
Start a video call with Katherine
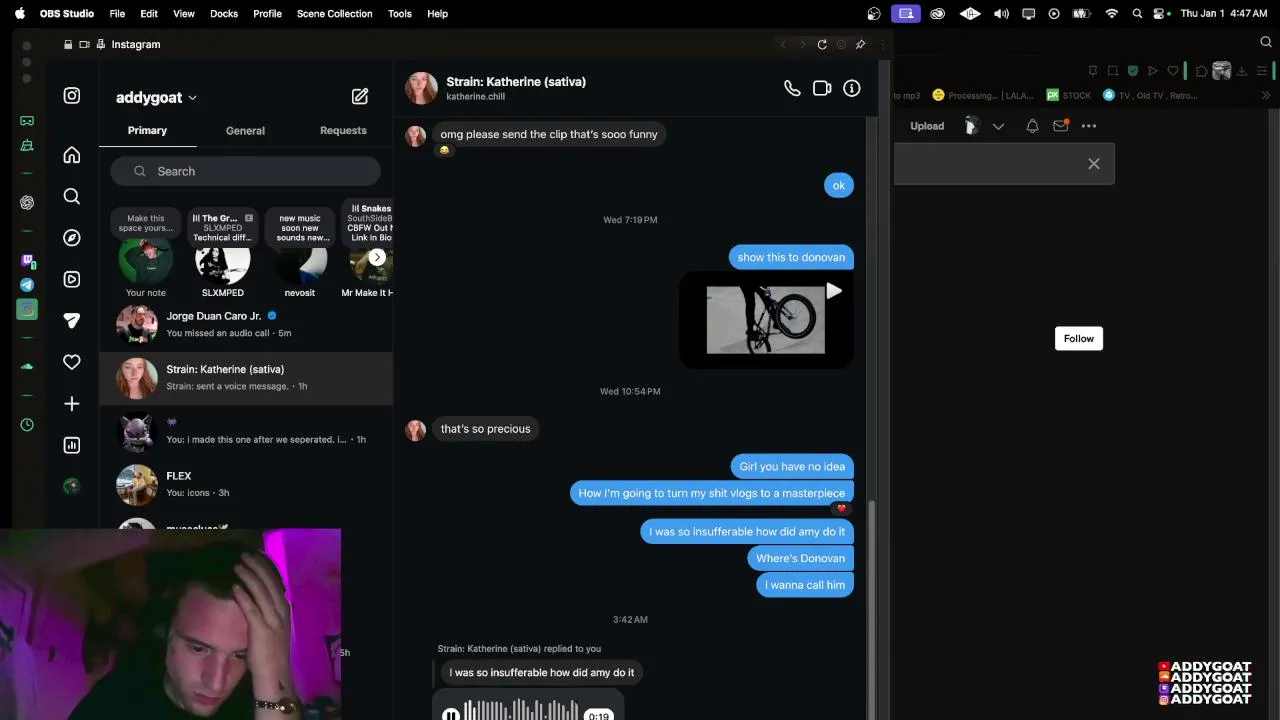coord(822,88)
